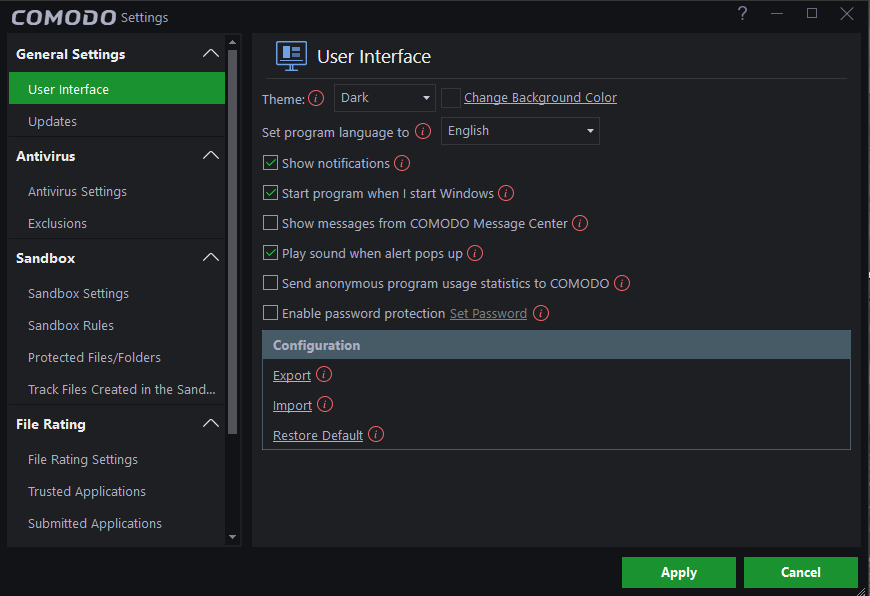This screenshot has width=870, height=596.
Task: Open the Theme dropdown showing Dark
Action: [x=385, y=98]
